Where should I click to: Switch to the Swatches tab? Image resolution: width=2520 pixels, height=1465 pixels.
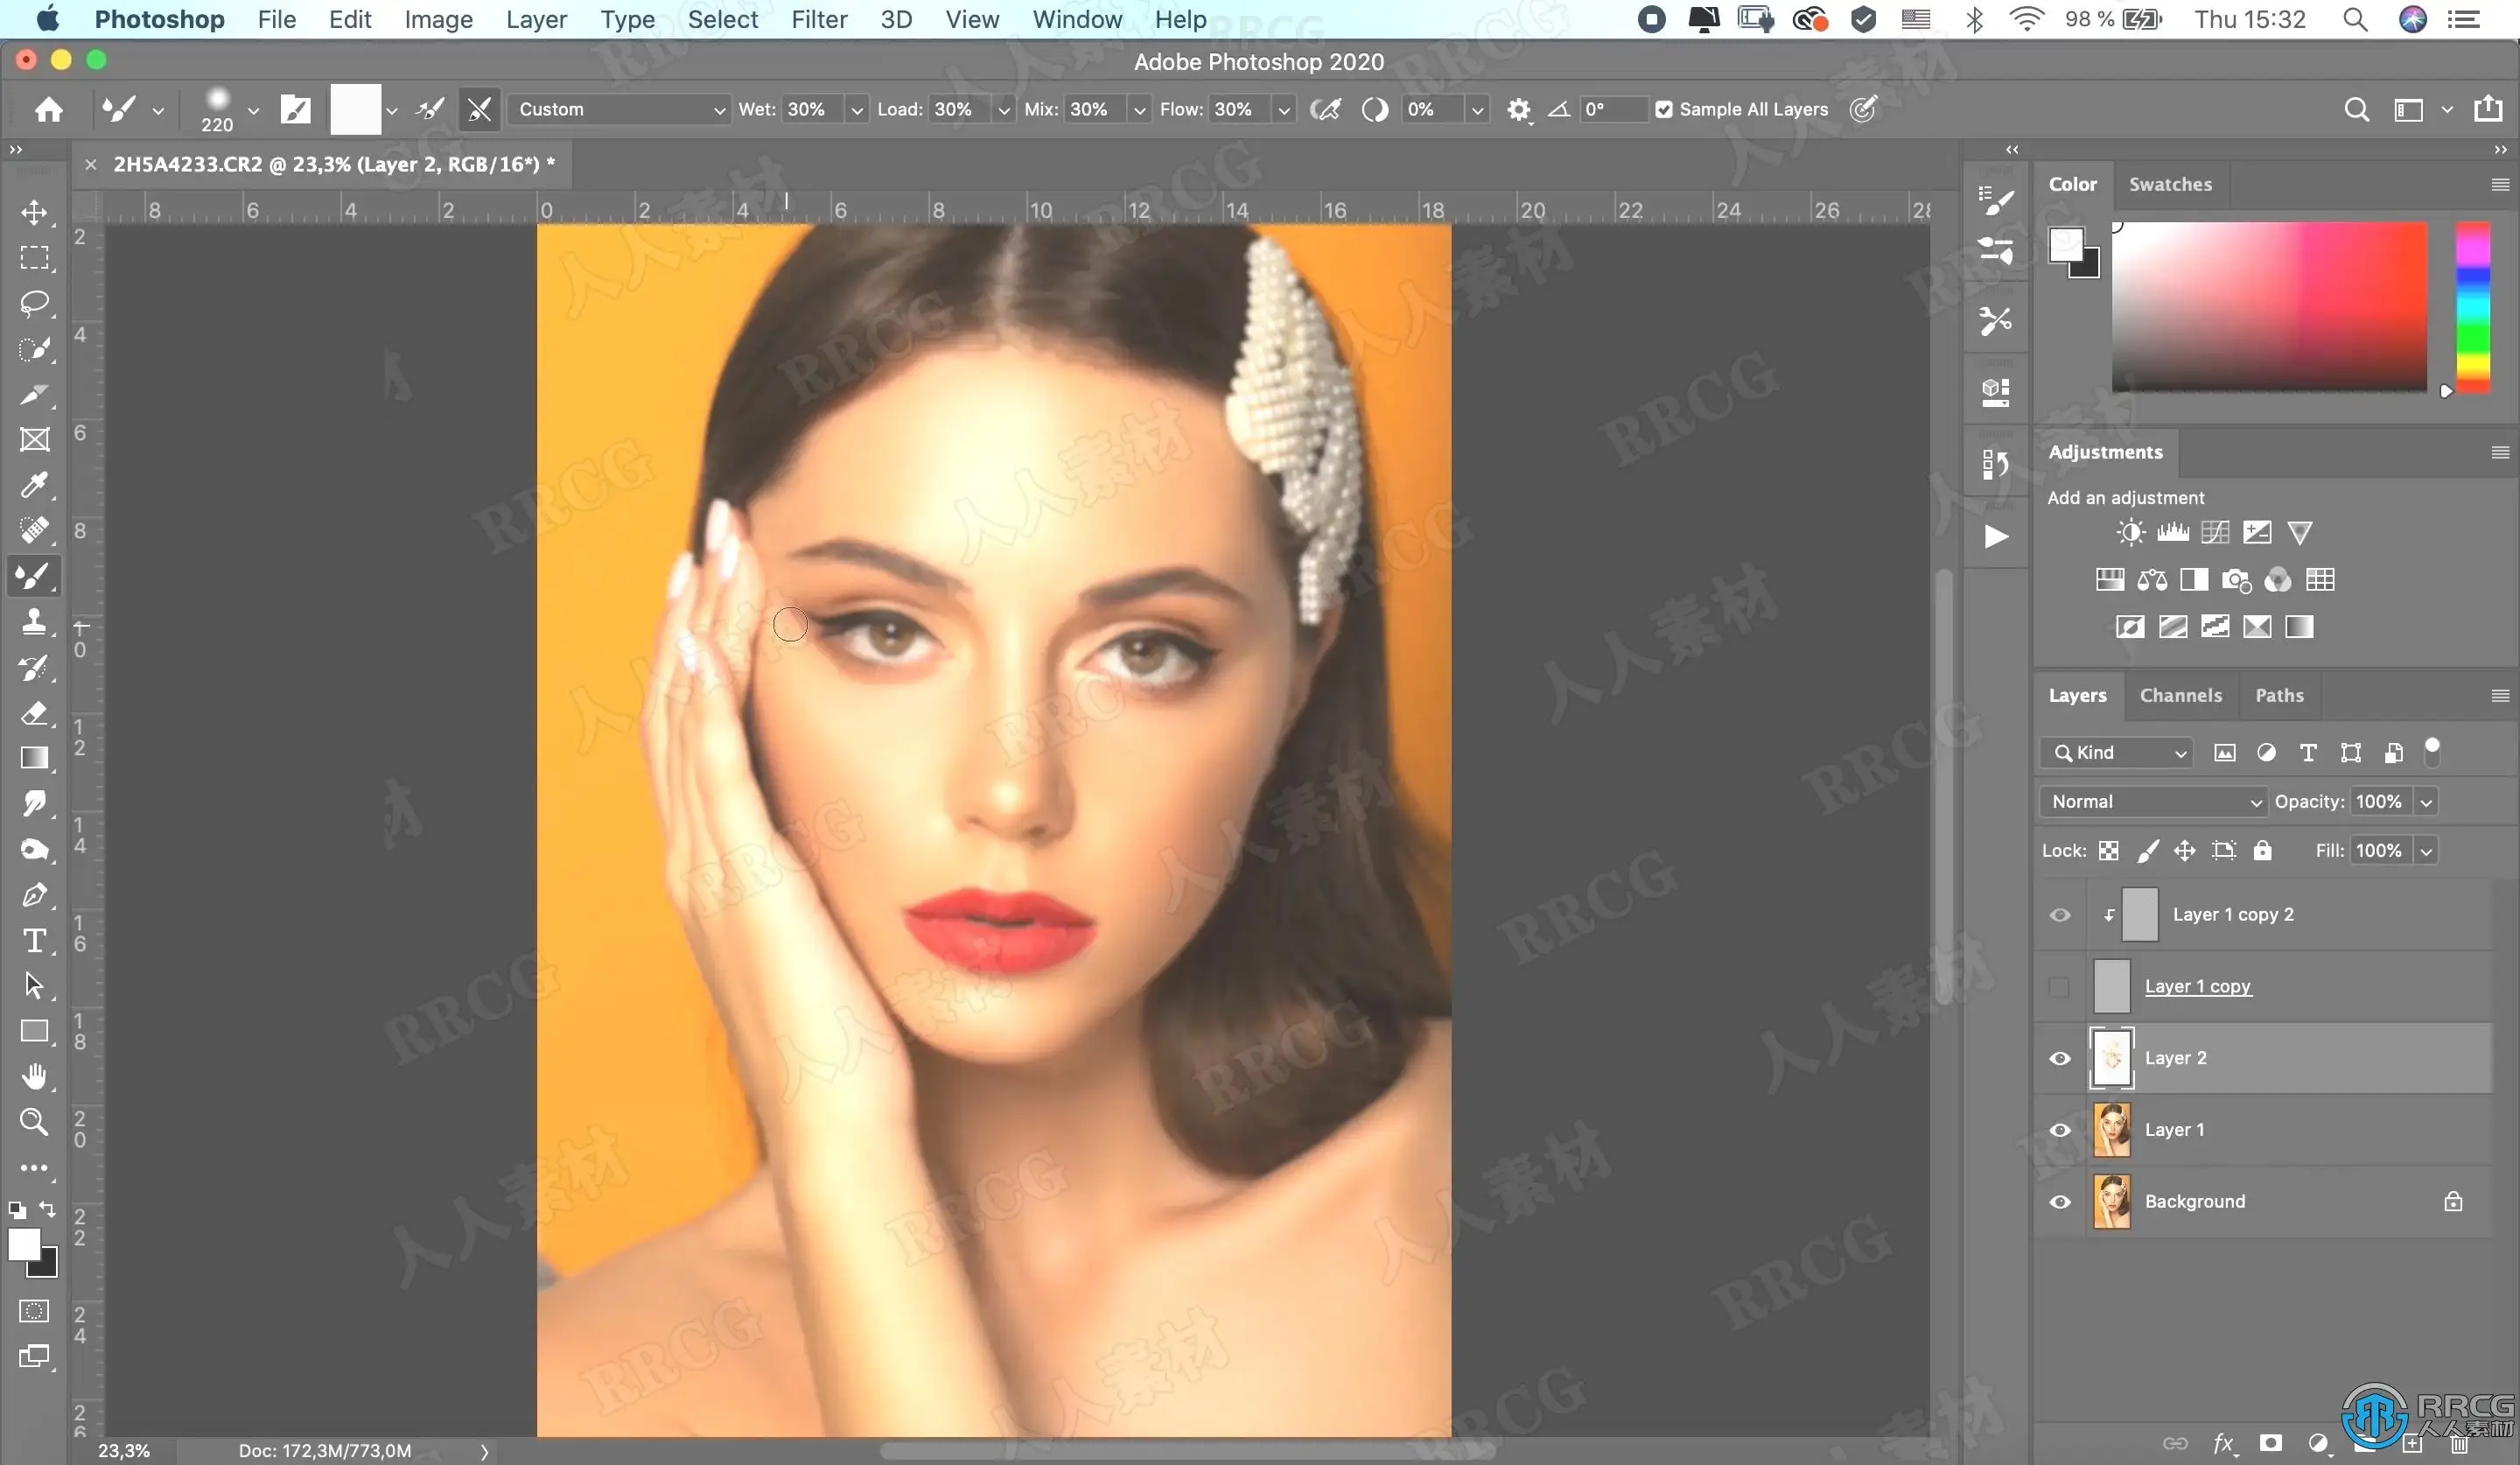pyautogui.click(x=2169, y=184)
